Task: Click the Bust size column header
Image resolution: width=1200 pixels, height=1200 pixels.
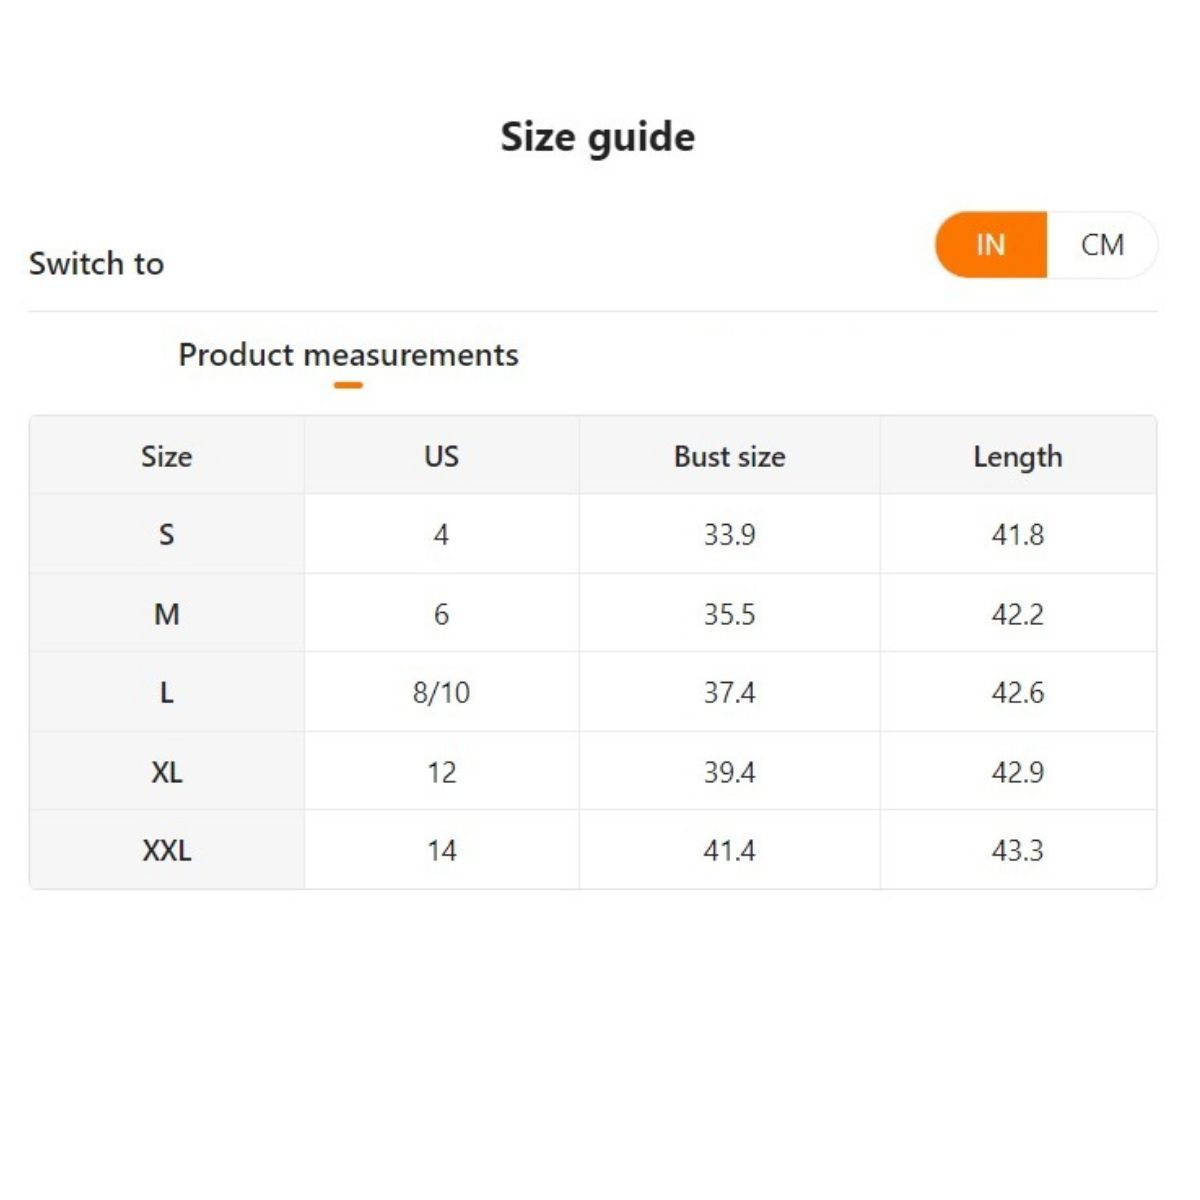Action: tap(729, 456)
